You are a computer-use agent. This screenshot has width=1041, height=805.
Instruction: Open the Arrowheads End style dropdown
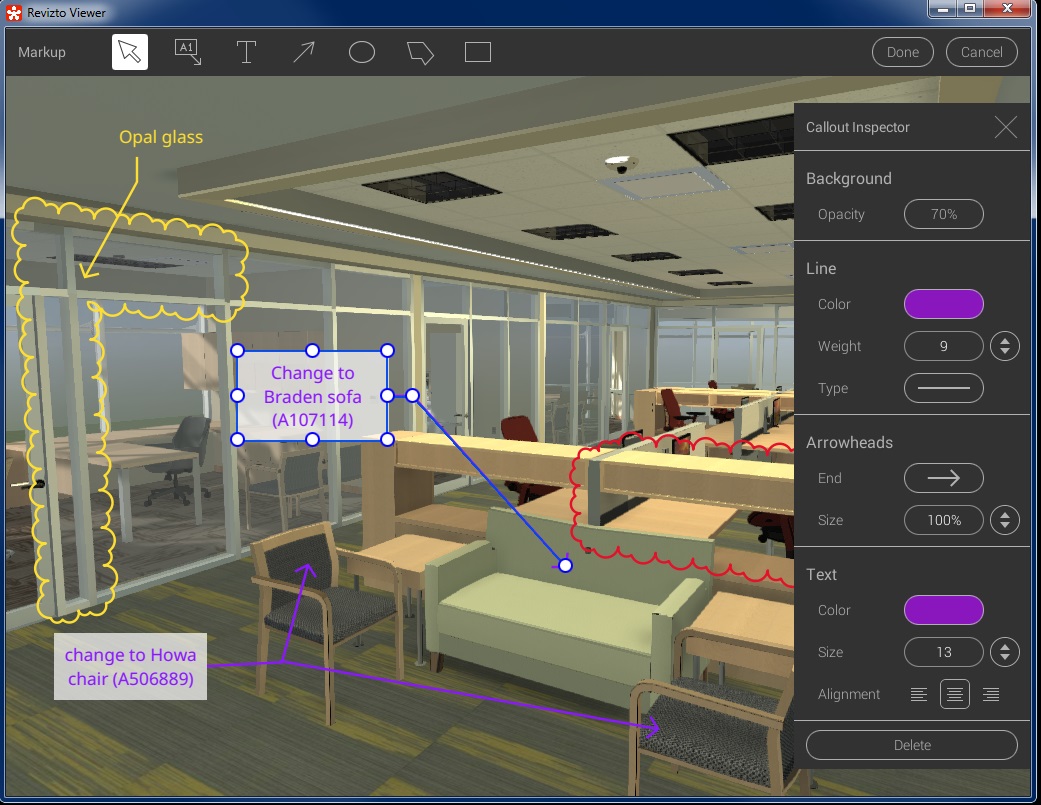[x=943, y=478]
